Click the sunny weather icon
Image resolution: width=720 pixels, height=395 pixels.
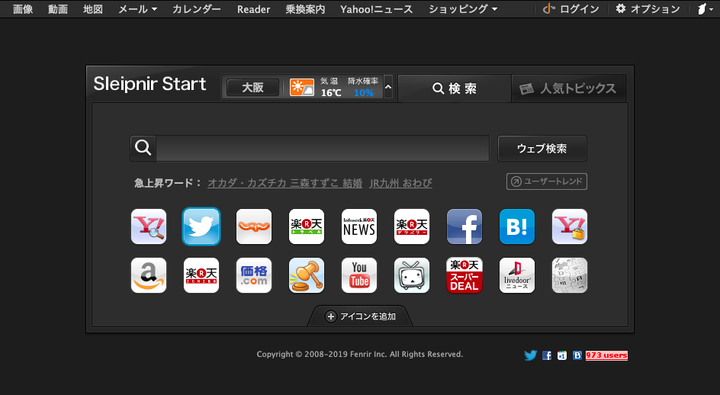(x=302, y=87)
